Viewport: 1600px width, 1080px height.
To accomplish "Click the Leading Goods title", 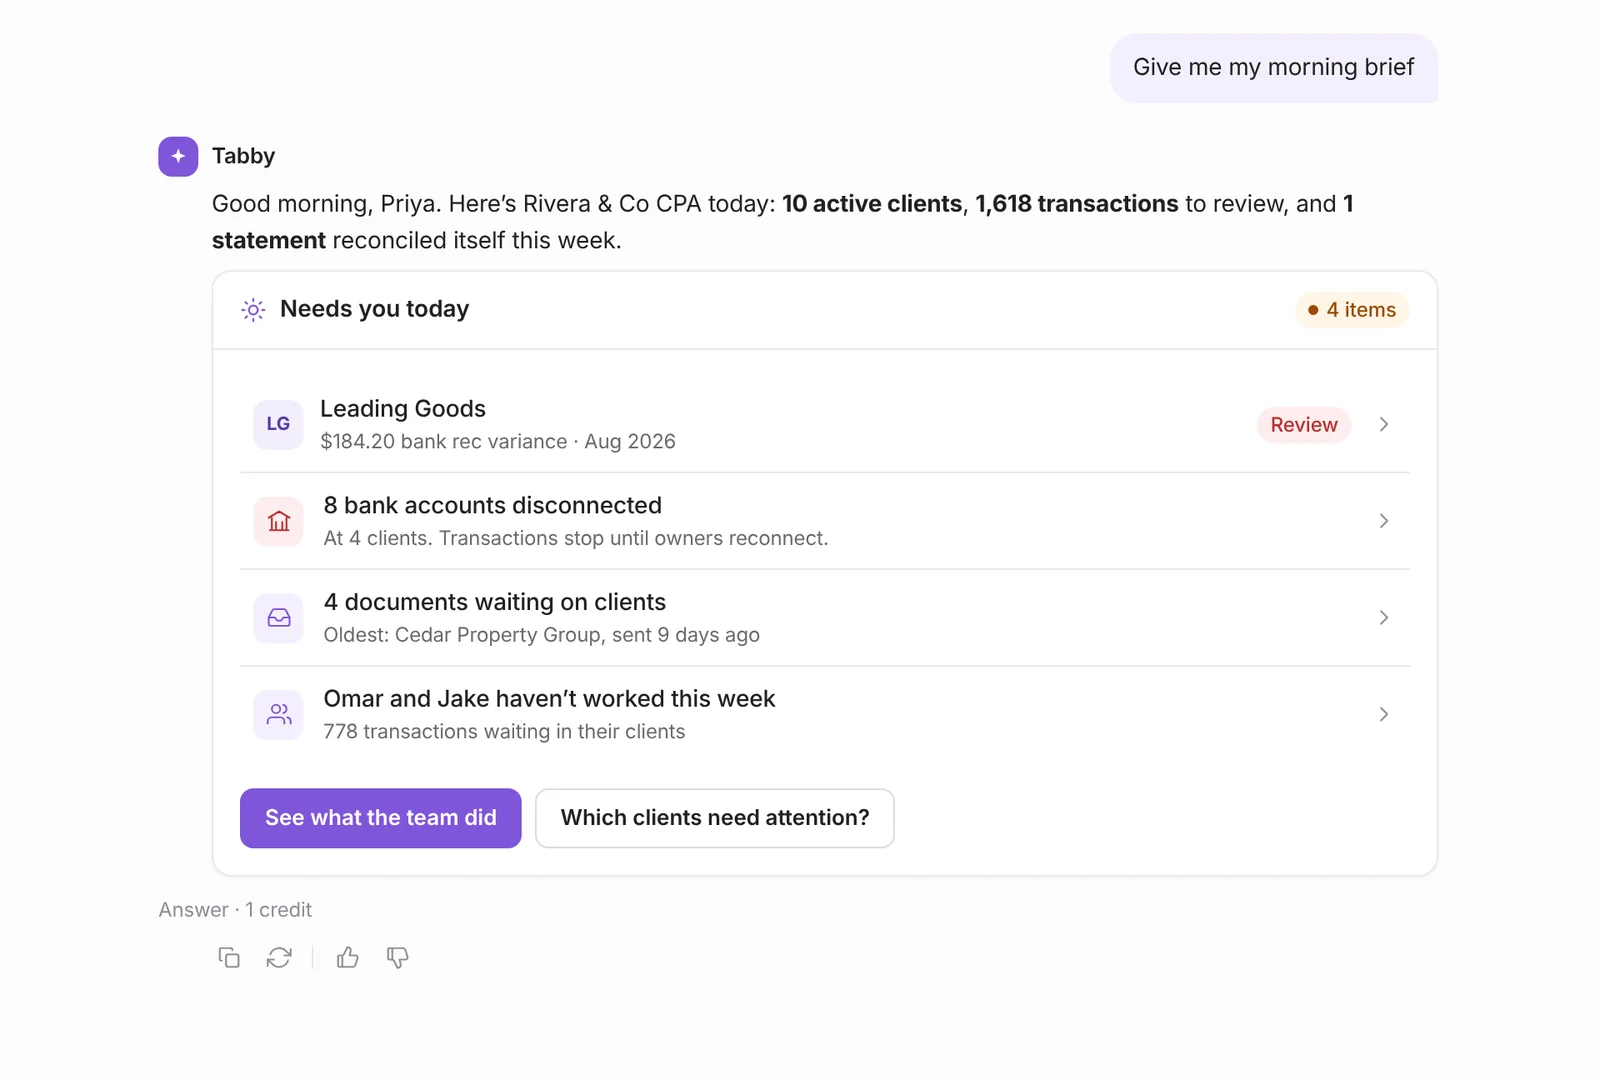I will click(403, 409).
